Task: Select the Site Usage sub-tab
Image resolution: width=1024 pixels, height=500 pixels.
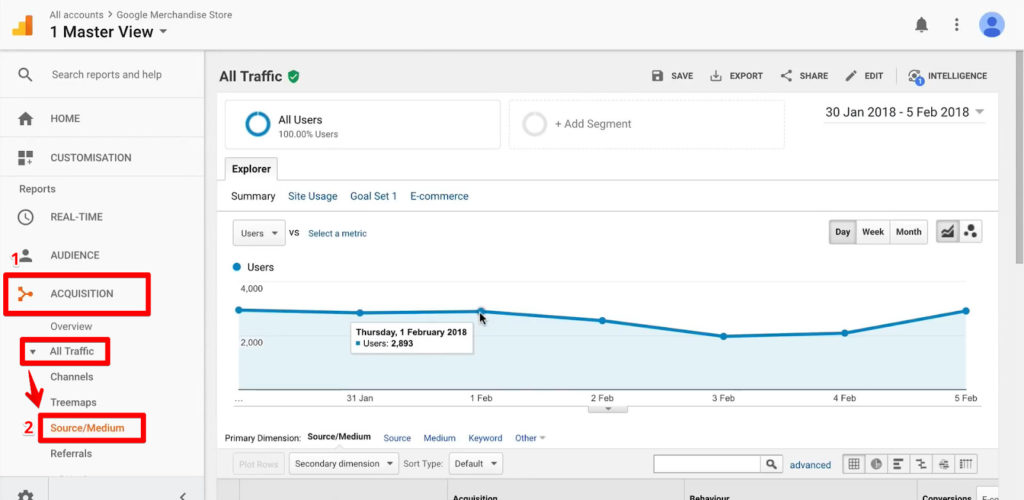Action: (313, 196)
